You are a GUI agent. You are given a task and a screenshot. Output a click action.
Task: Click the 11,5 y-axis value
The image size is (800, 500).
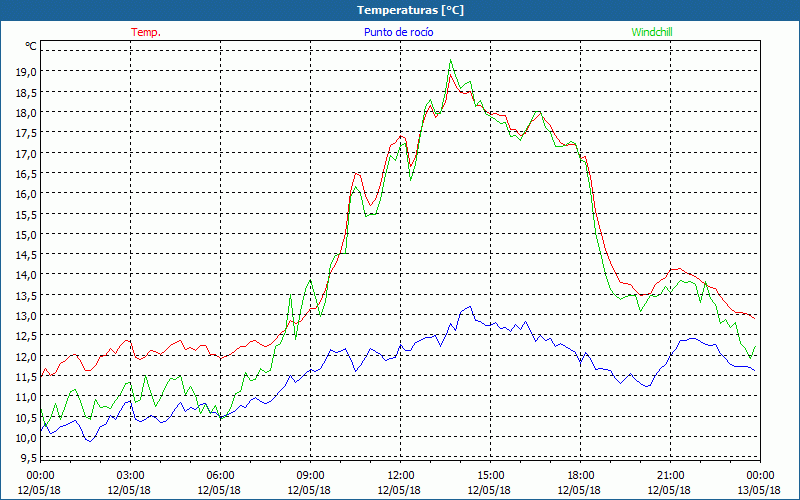pyautogui.click(x=26, y=377)
